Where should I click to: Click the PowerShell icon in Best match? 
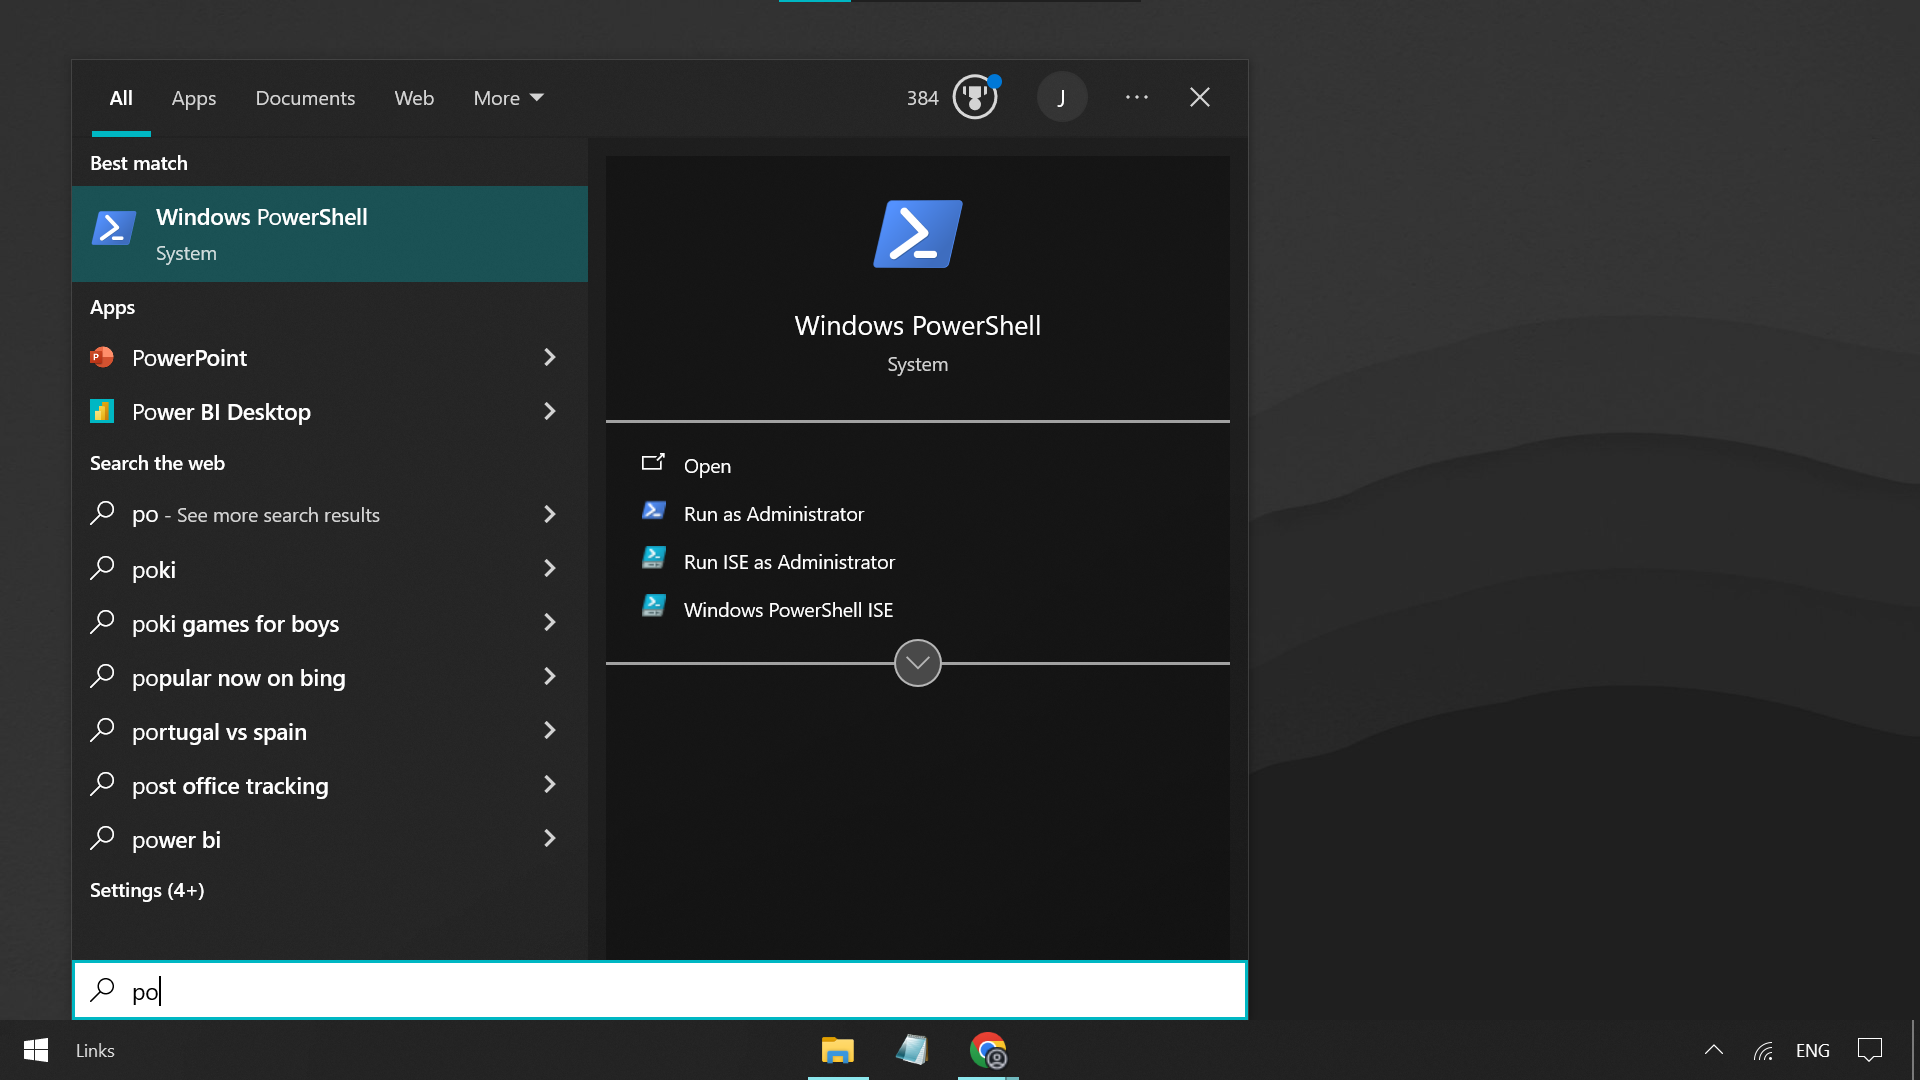114,228
